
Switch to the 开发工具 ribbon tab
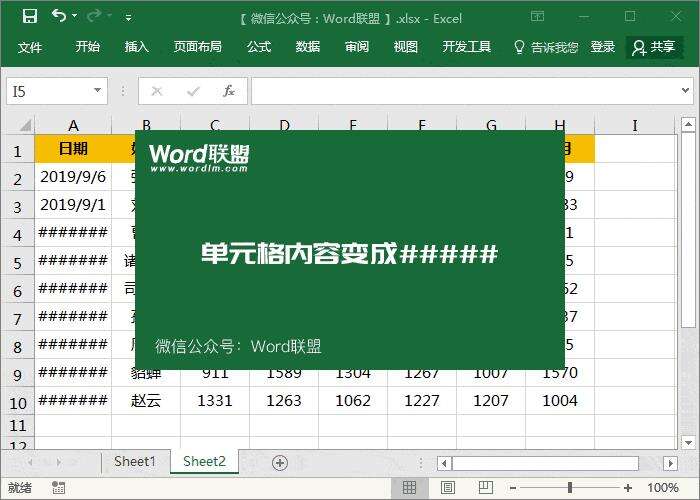tap(467, 47)
